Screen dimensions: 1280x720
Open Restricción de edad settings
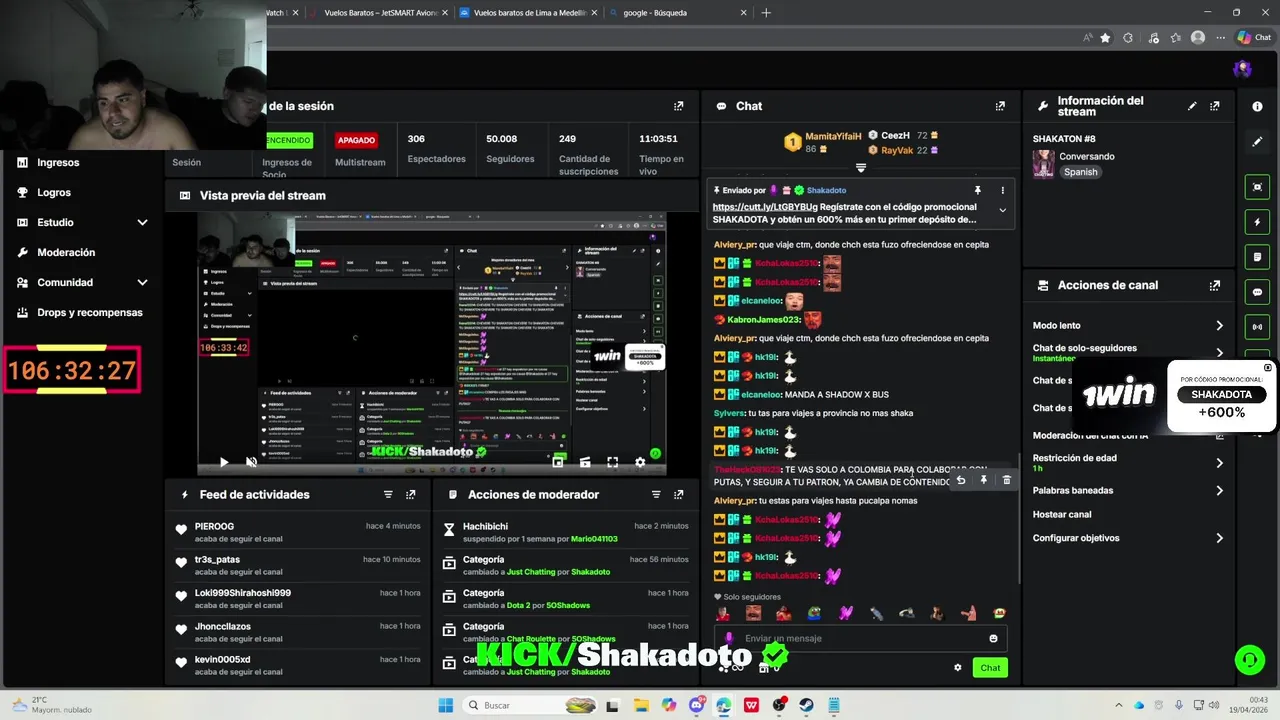tap(1128, 463)
